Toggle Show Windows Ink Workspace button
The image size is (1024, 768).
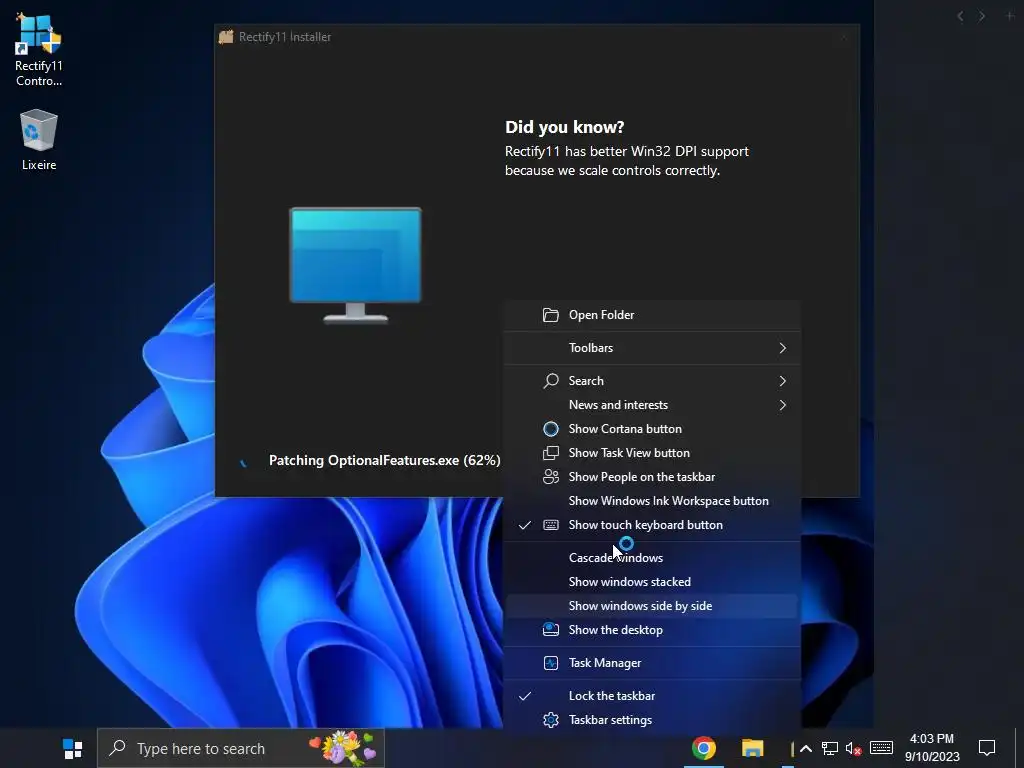click(652, 501)
